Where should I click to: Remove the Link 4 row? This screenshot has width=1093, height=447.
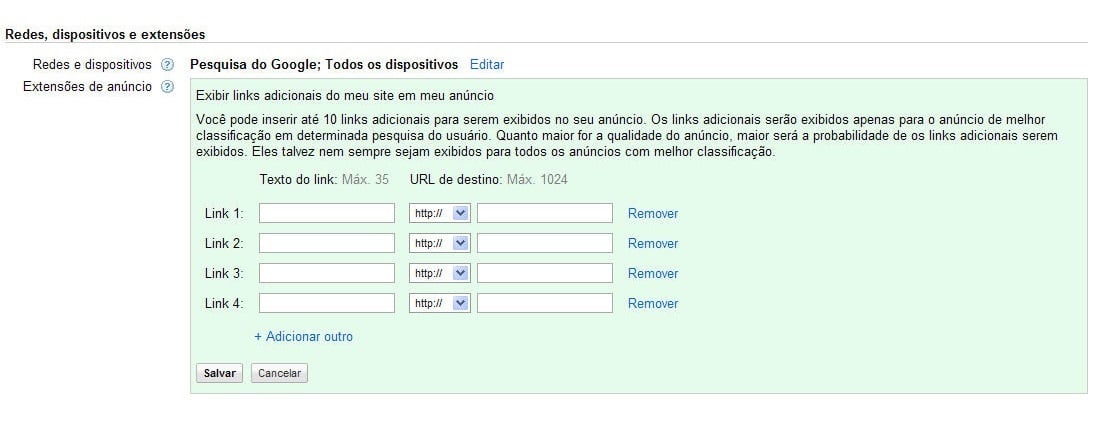click(x=652, y=303)
